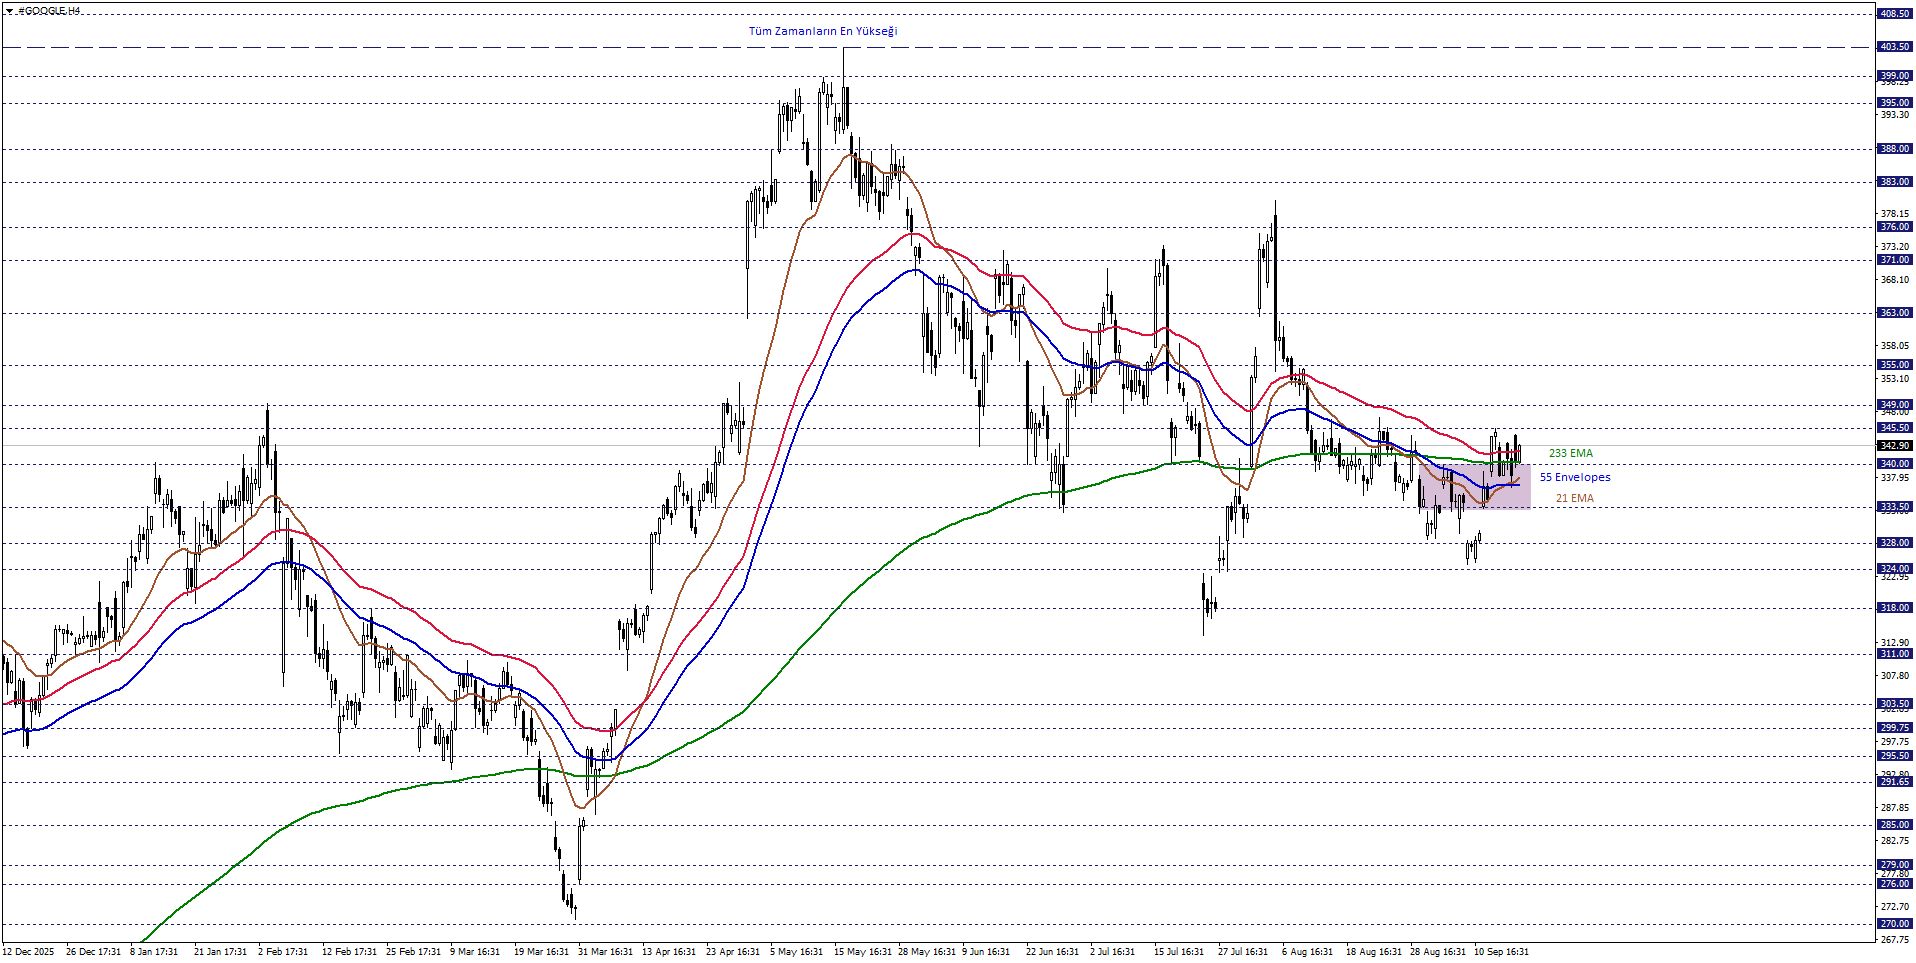Click the '5 May 16:31' time axis label
The image size is (1916, 963).
point(796,952)
